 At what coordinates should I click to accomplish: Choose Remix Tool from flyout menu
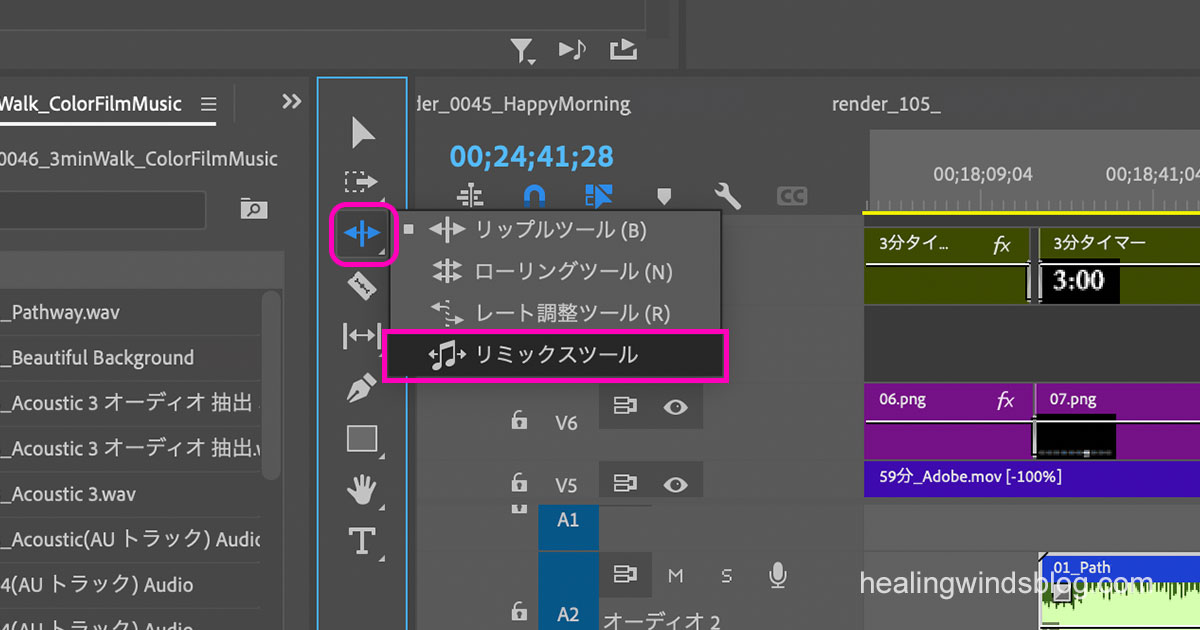point(555,356)
